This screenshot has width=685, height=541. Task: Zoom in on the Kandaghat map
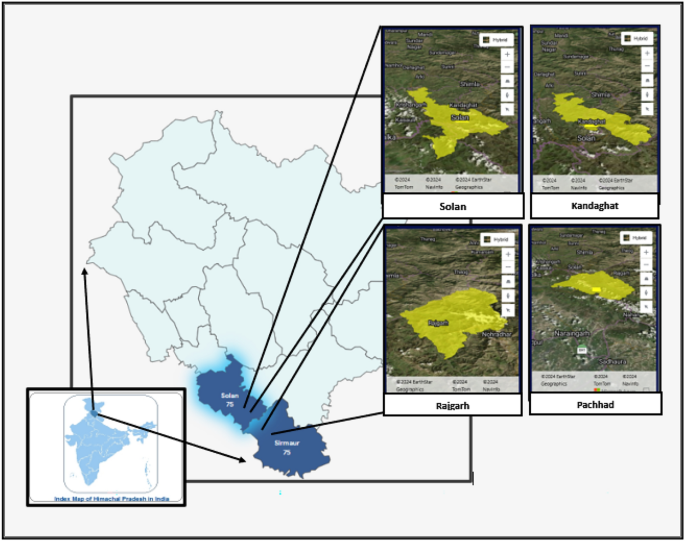point(647,53)
